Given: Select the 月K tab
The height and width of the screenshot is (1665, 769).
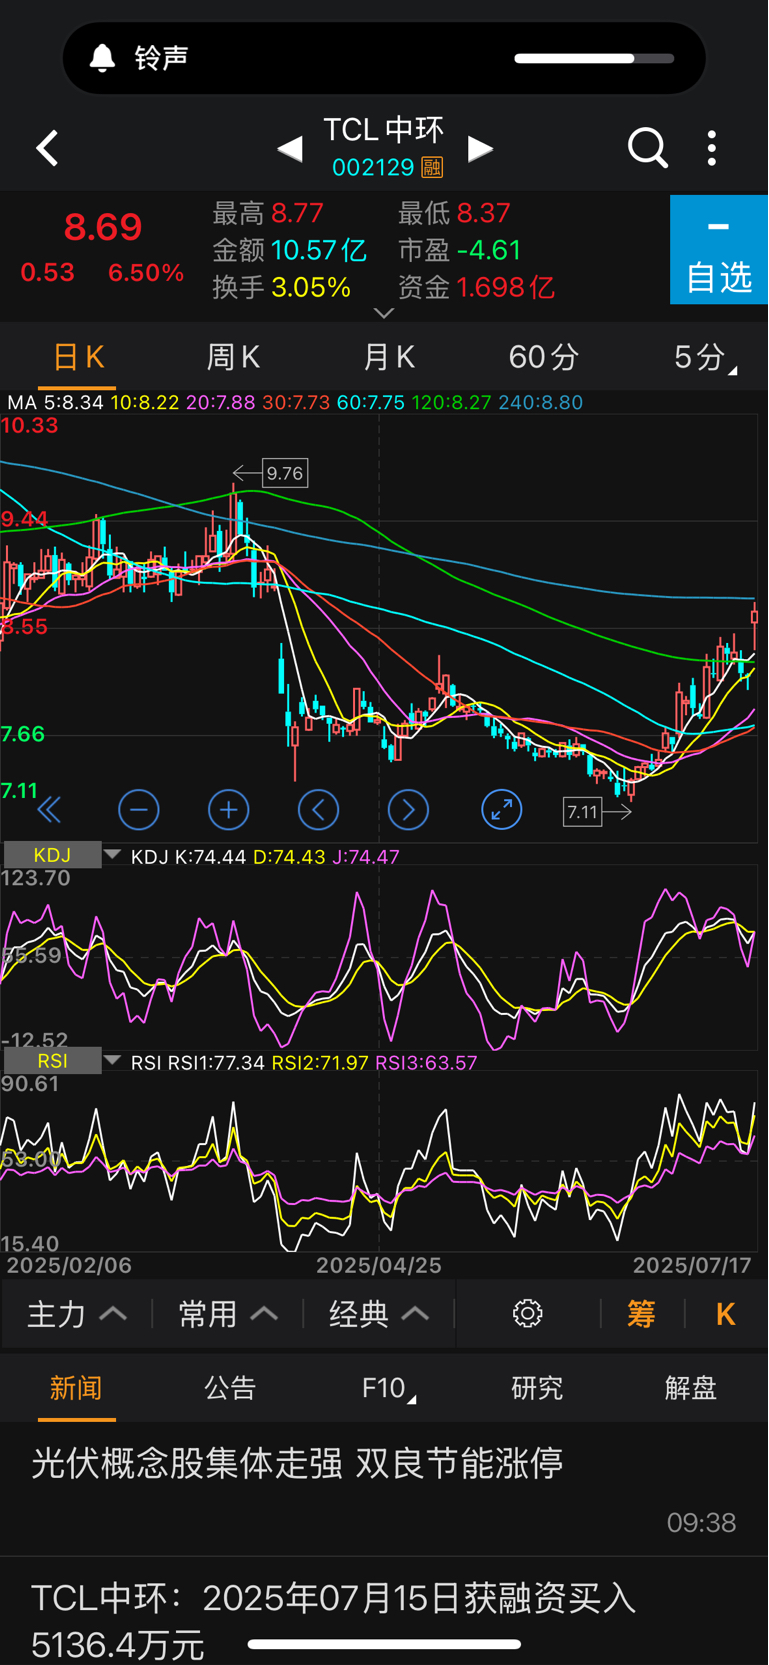Looking at the screenshot, I should [388, 357].
